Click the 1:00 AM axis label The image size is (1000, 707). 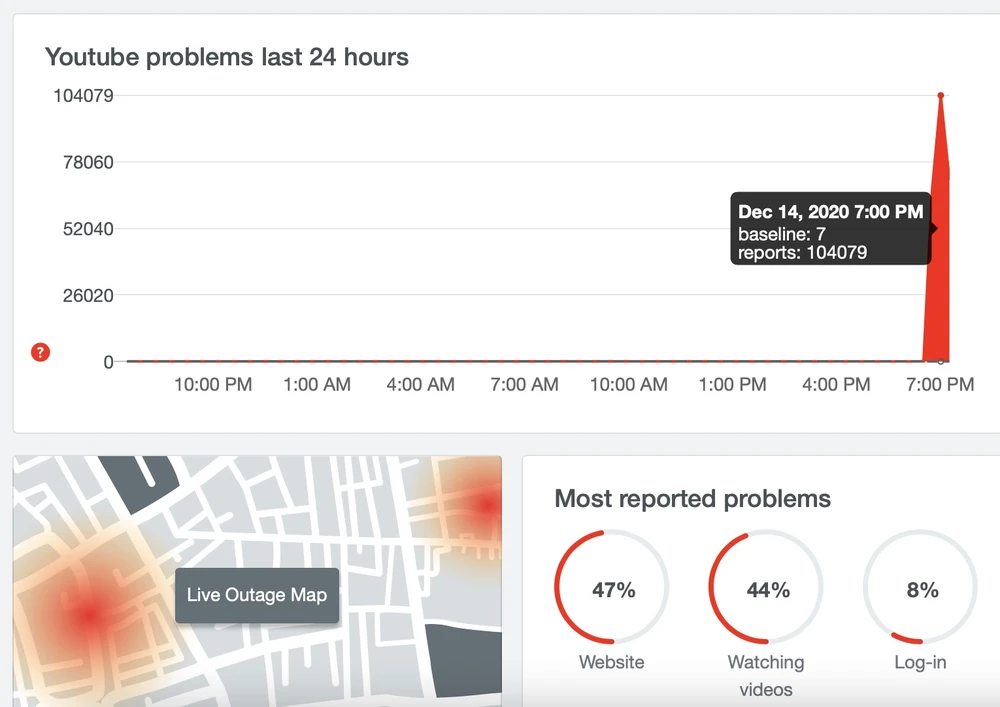(x=317, y=384)
